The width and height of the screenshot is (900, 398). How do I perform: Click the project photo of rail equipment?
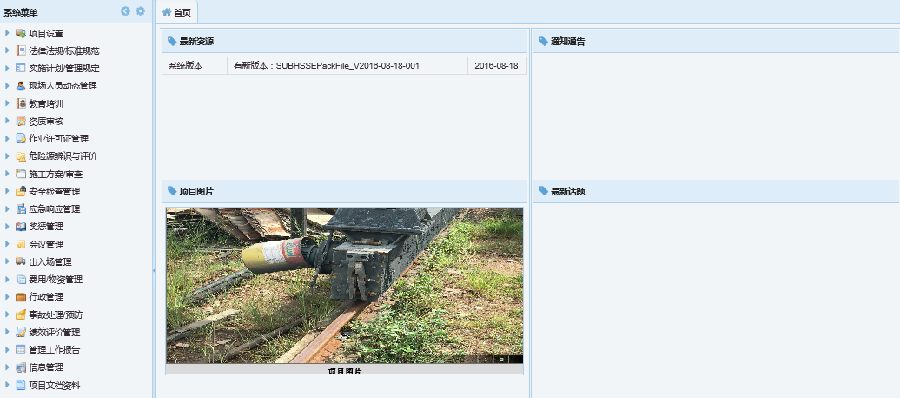344,285
